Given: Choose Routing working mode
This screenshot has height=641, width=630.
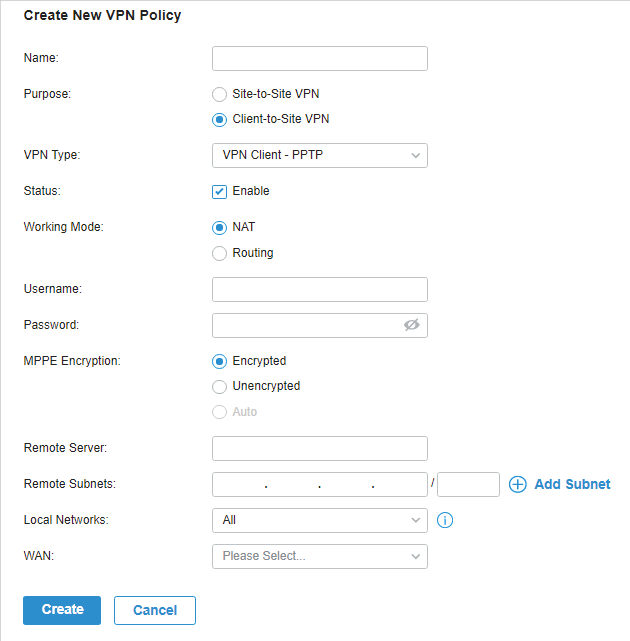Looking at the screenshot, I should click(219, 253).
